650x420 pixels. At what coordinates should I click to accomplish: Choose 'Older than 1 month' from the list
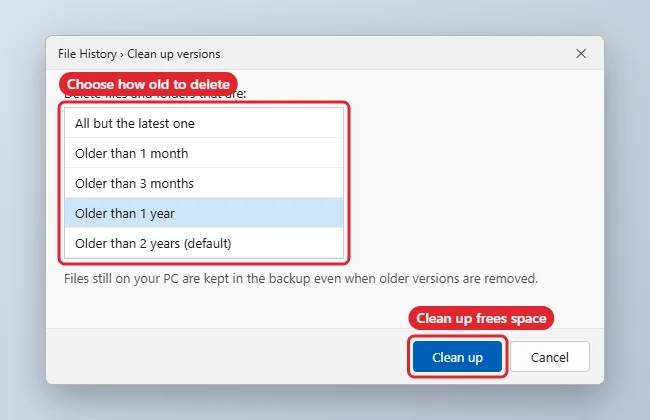(x=204, y=153)
